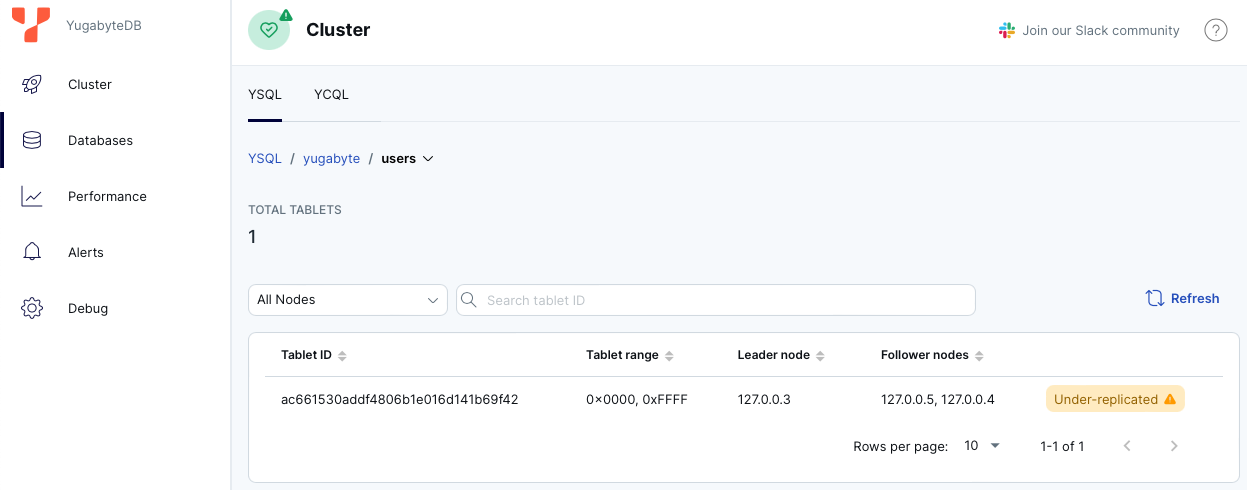Click Refresh button

coord(1182,298)
